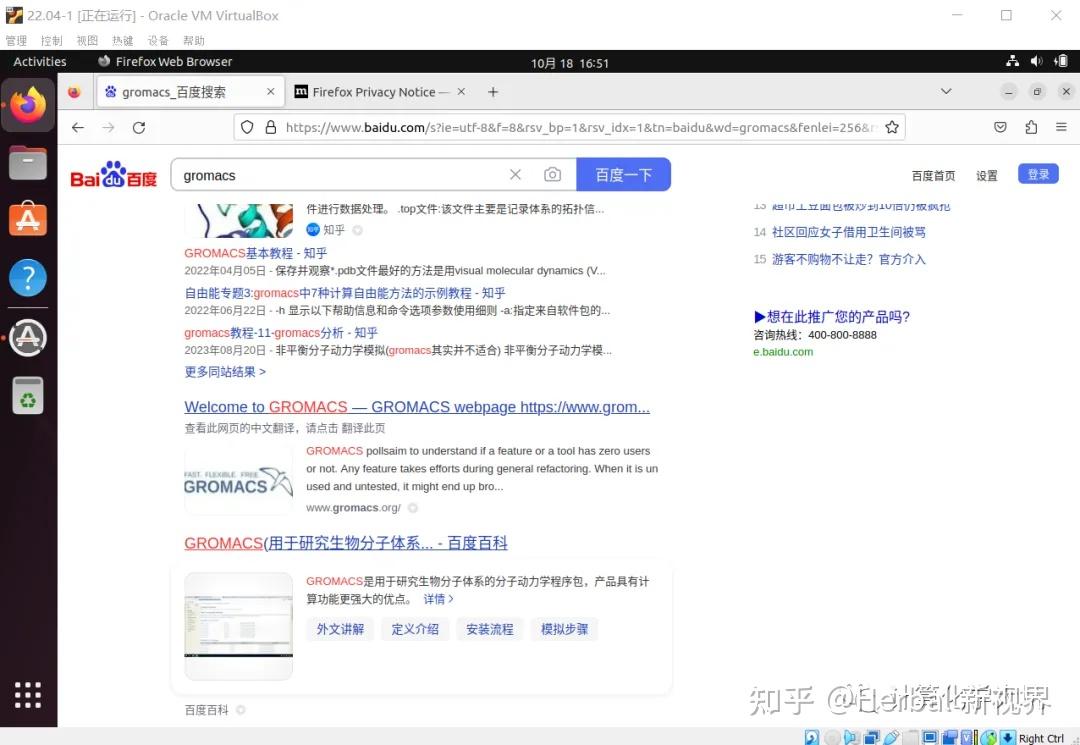
Task: Clear the search box with the X icon
Action: [x=515, y=174]
